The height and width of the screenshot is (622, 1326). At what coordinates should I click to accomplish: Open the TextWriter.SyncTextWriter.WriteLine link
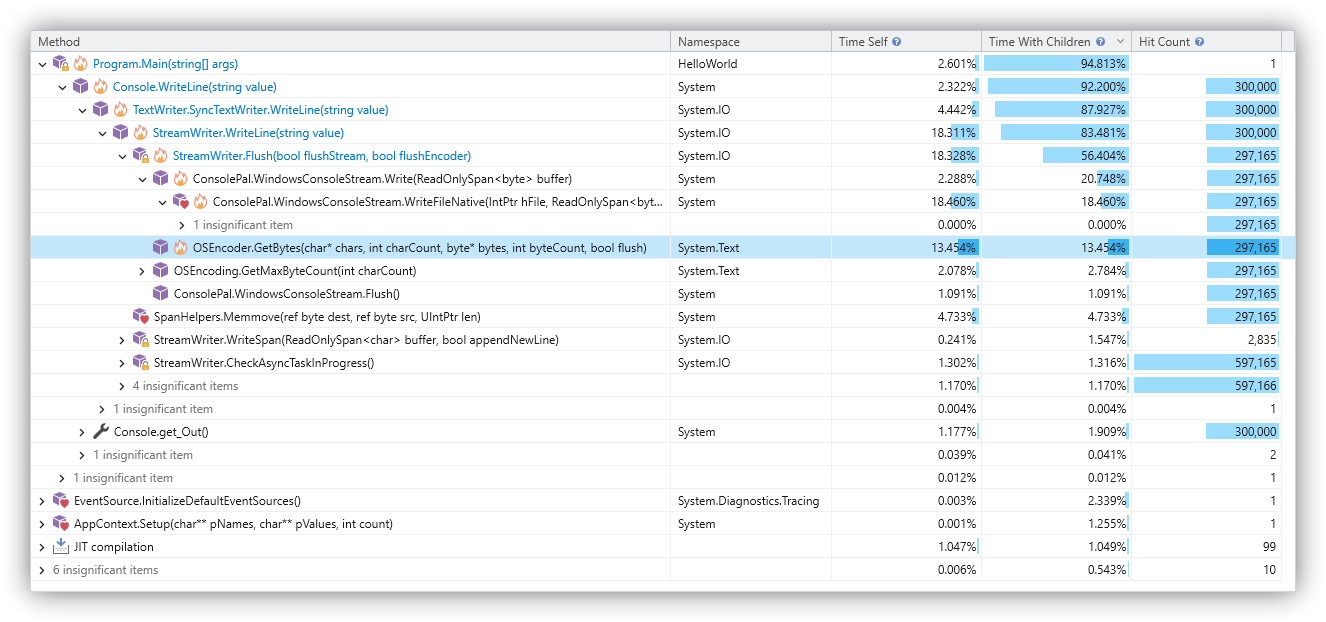coord(260,110)
